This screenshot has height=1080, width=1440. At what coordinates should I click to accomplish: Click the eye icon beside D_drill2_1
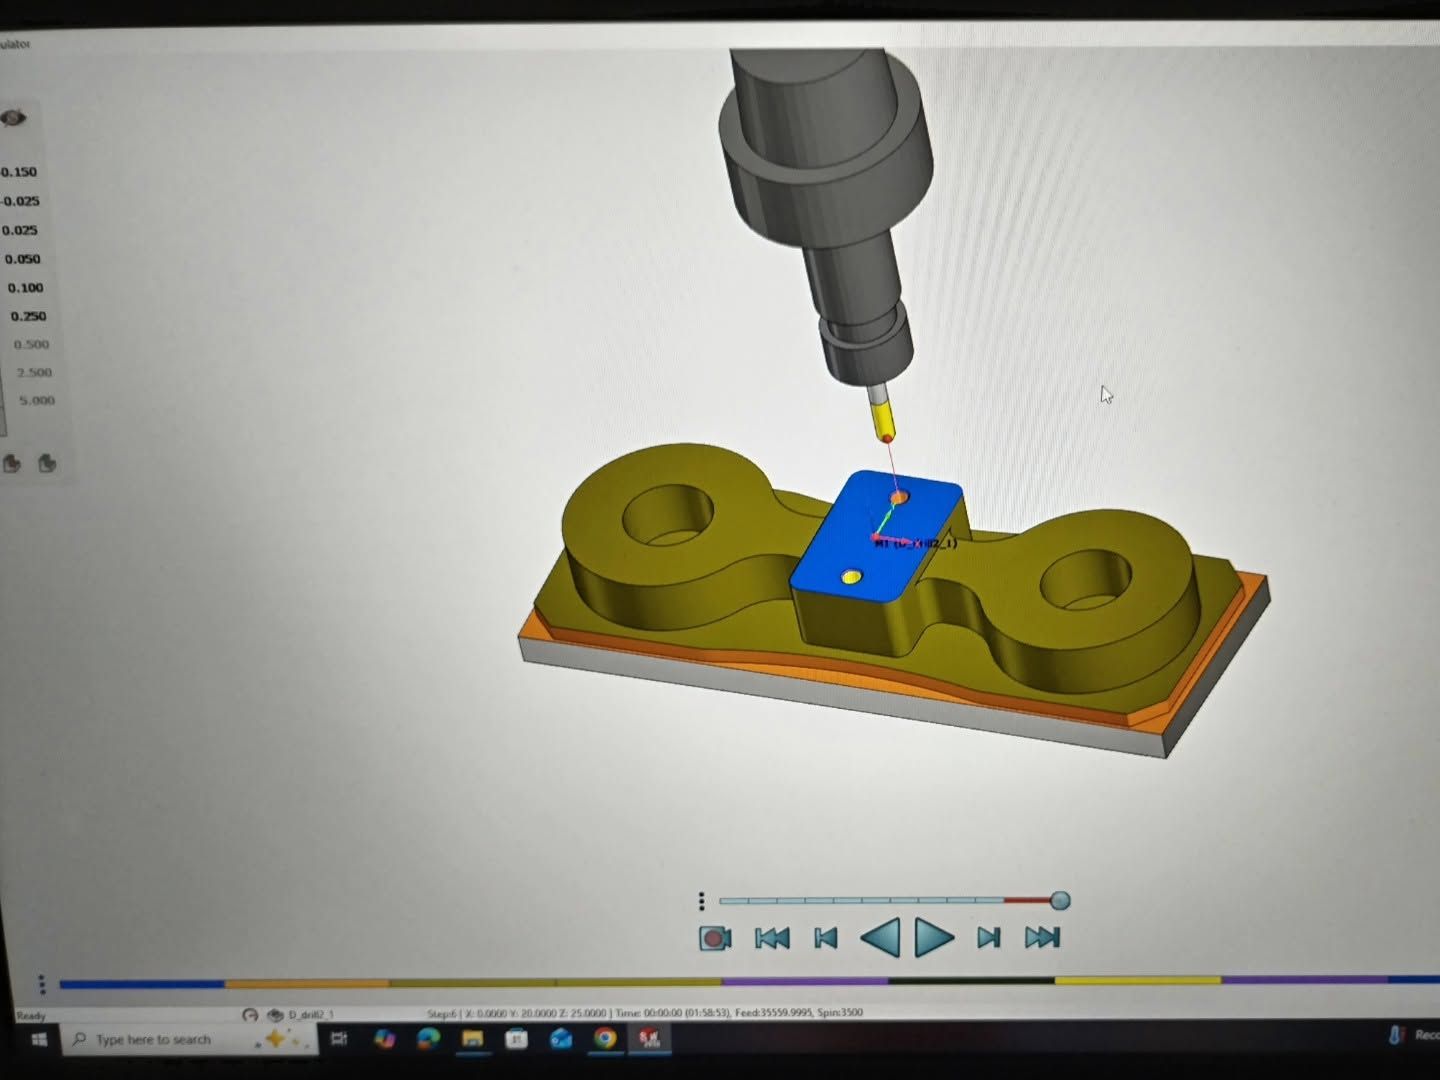pos(276,1014)
